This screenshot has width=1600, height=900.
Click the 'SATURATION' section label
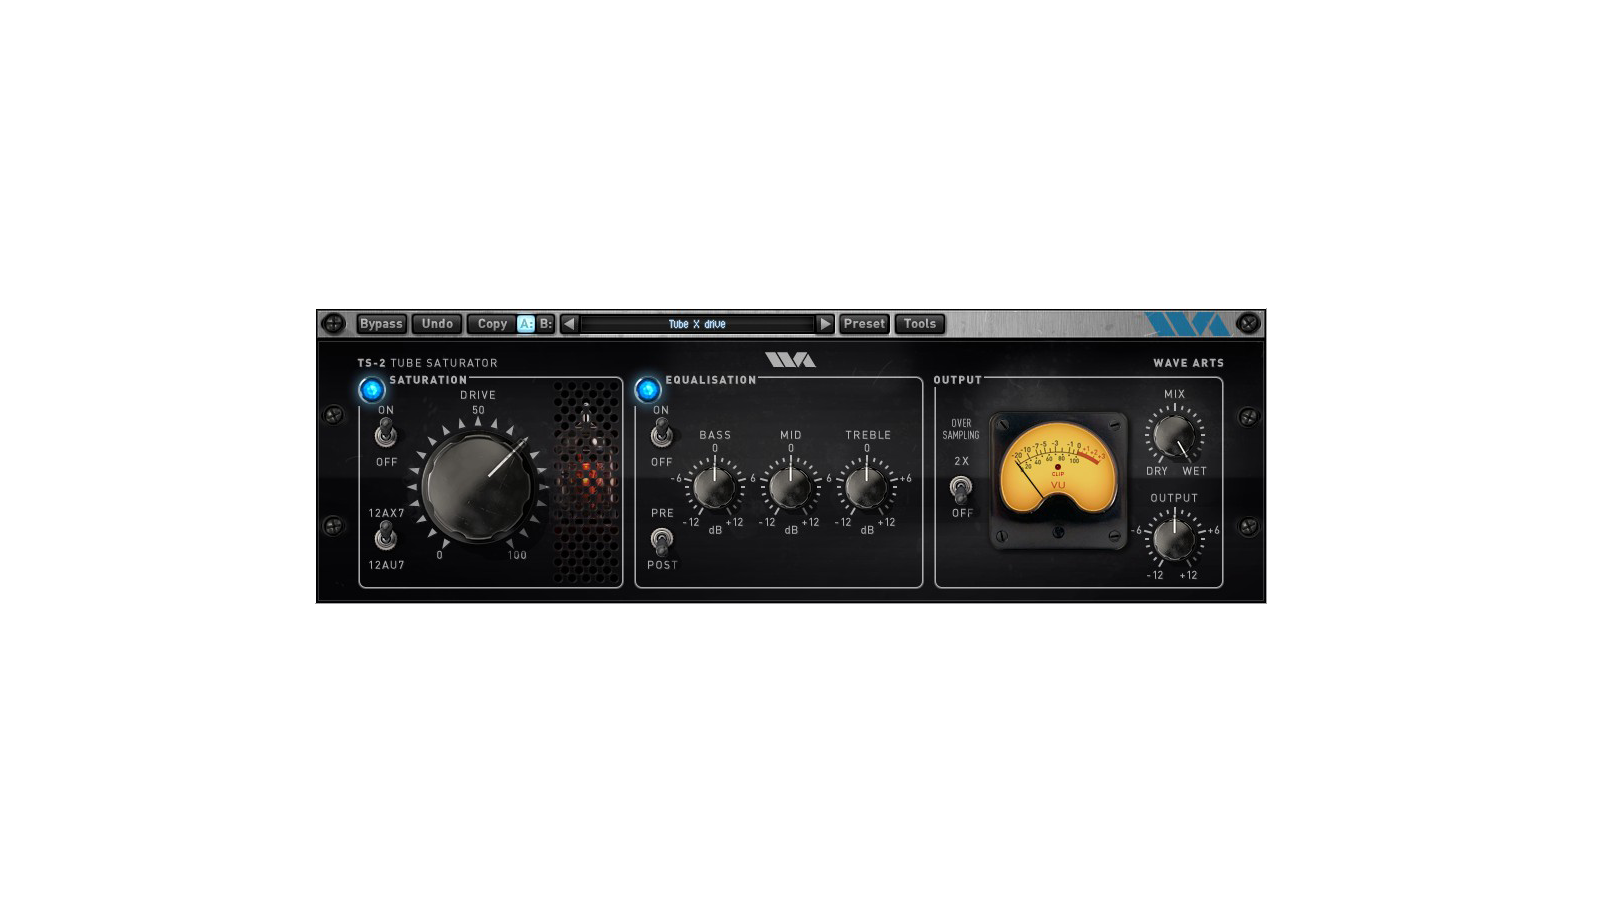point(428,380)
